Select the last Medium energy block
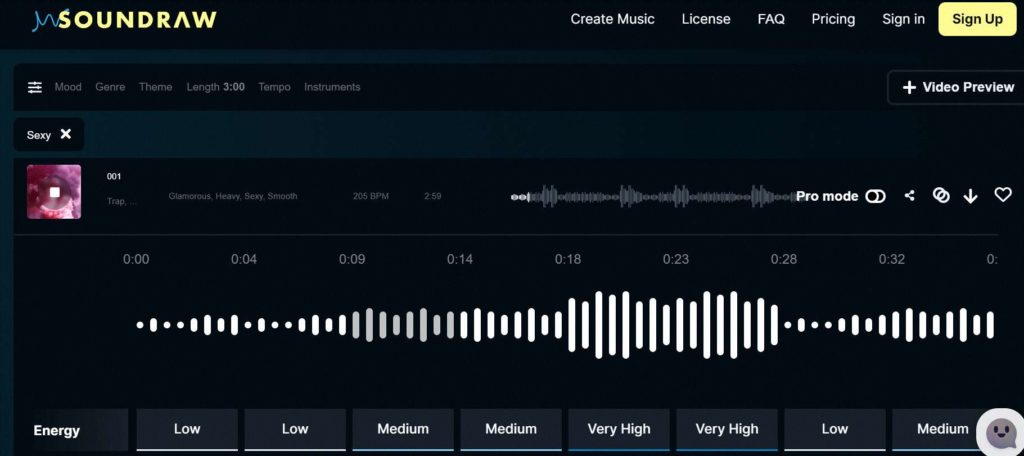 pyautogui.click(x=942, y=429)
